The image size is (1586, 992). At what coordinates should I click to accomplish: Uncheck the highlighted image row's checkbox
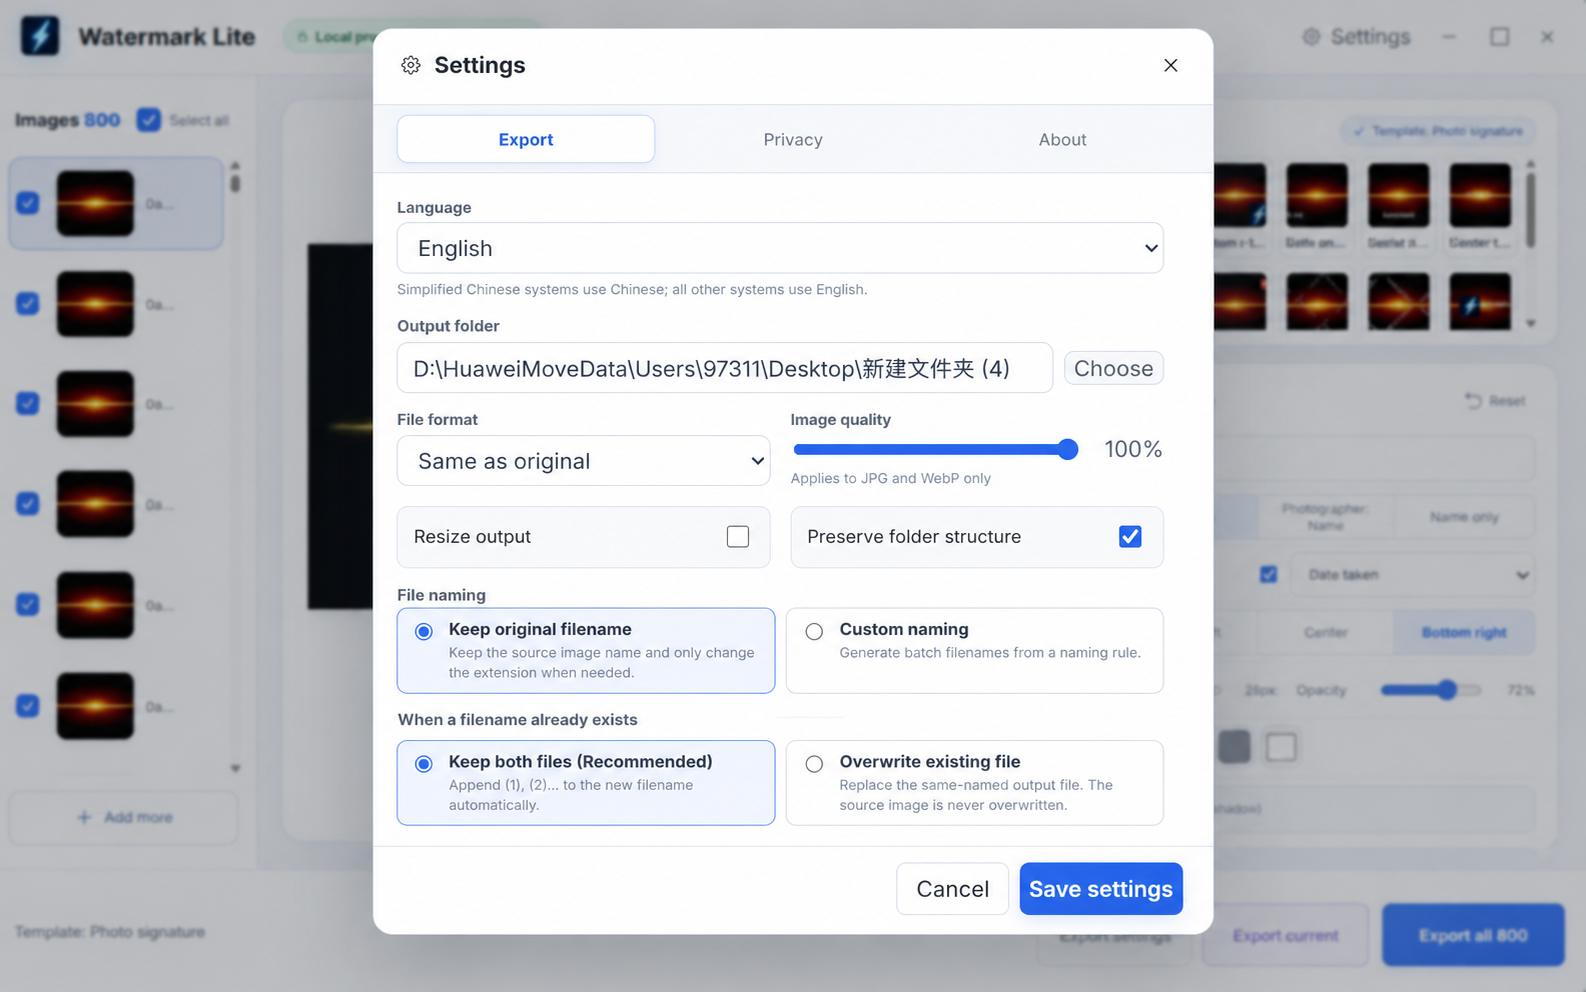[x=28, y=203]
